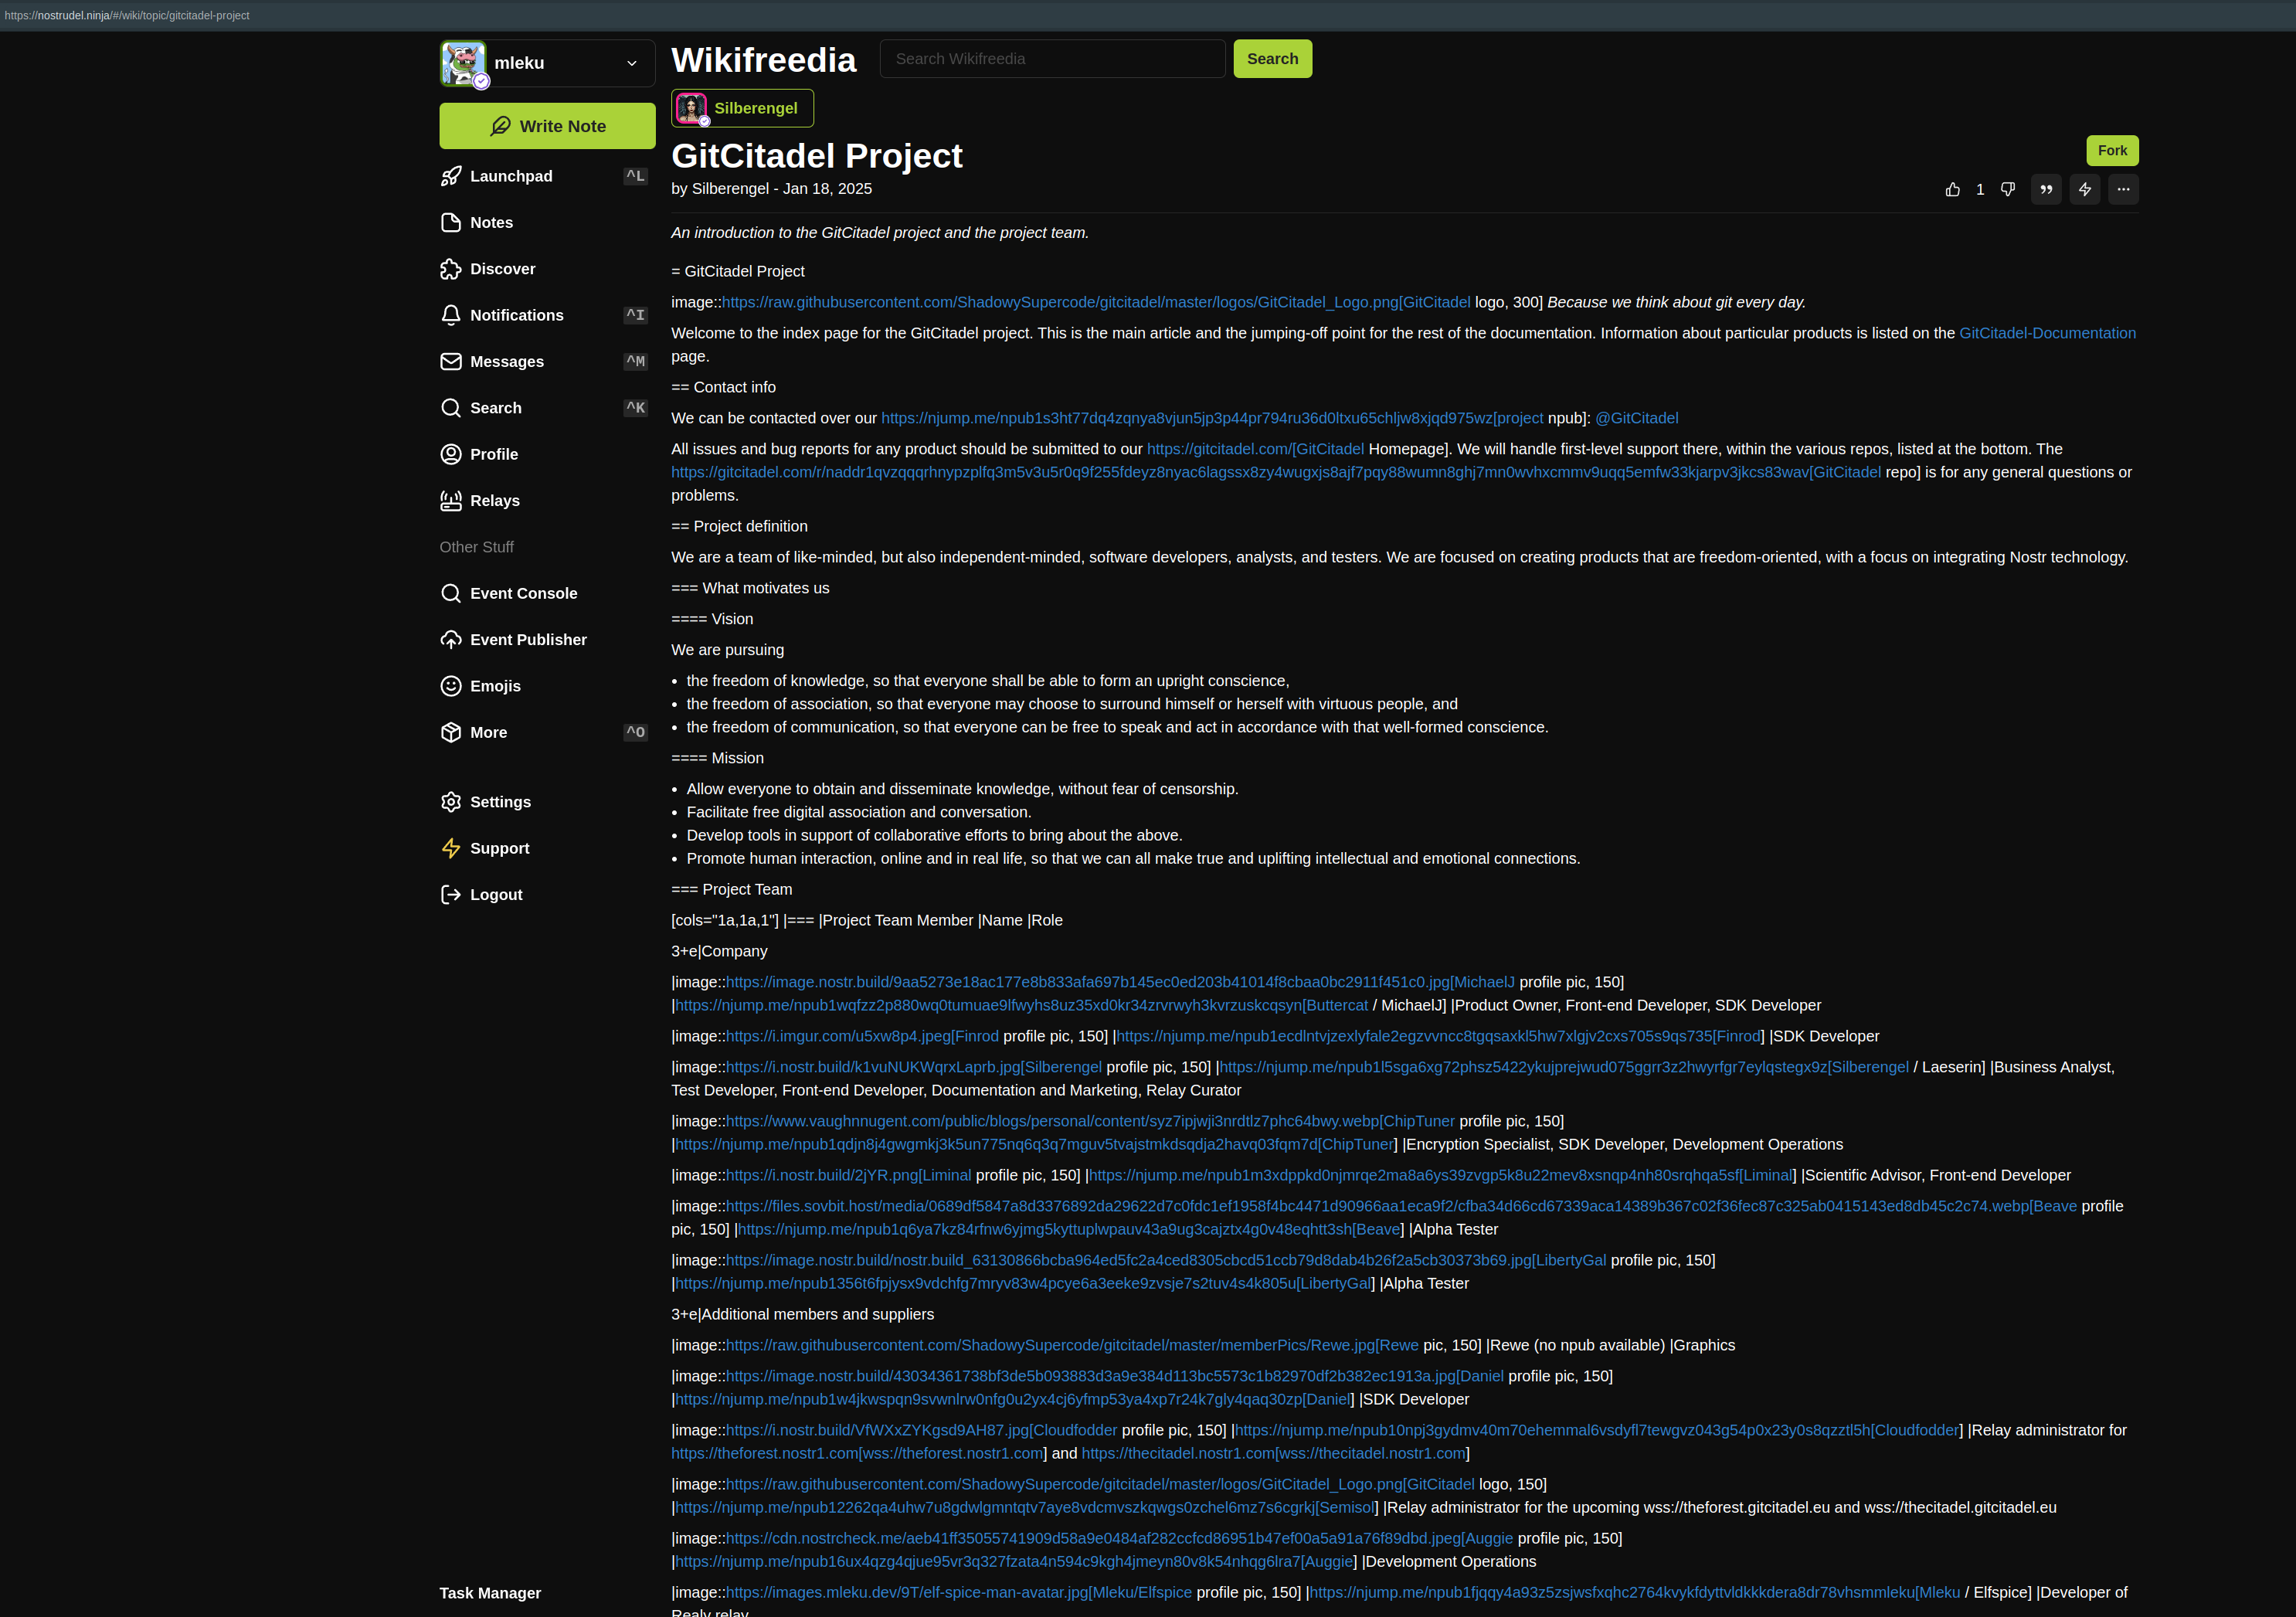Select the 'by Silberengel - Jan 18, 2025' byline
Screen dimensions: 2296x1617
772,188
